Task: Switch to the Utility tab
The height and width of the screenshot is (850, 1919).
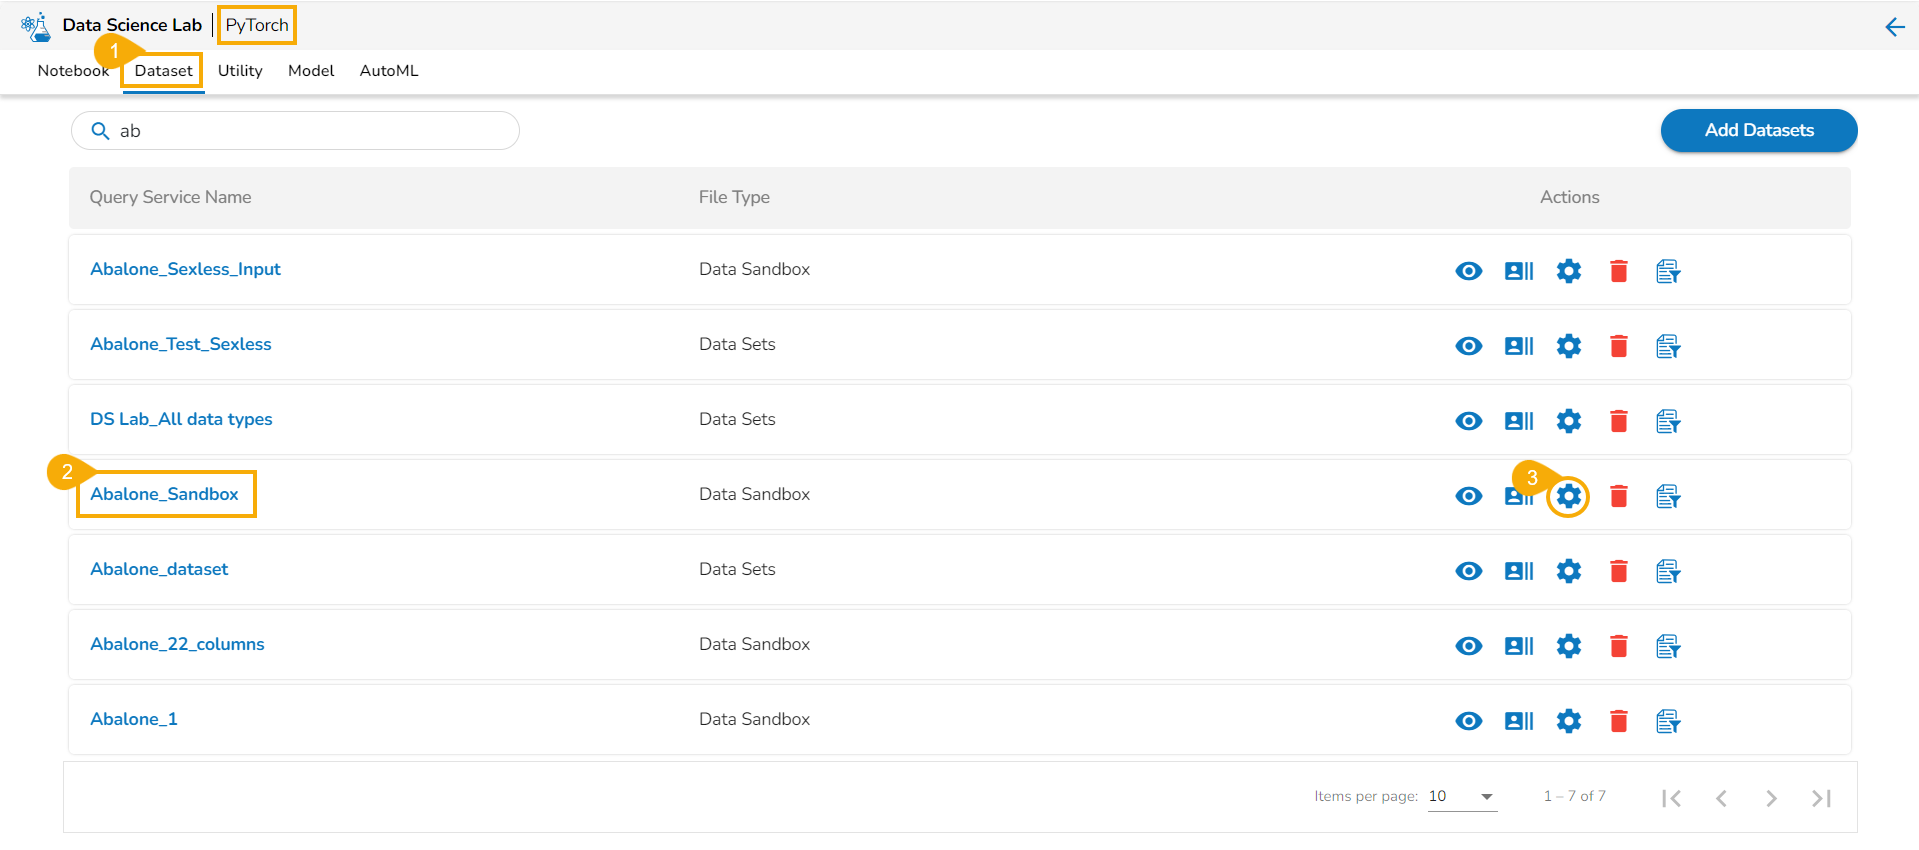Action: point(240,71)
